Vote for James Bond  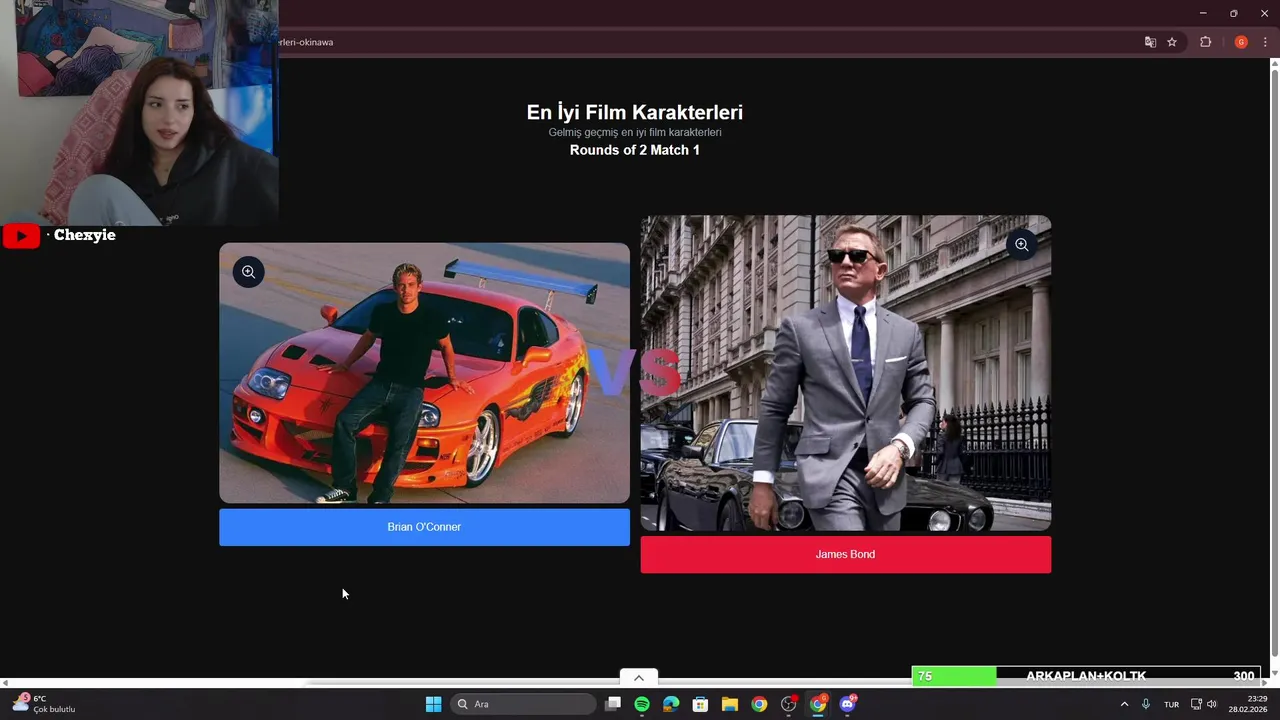845,555
